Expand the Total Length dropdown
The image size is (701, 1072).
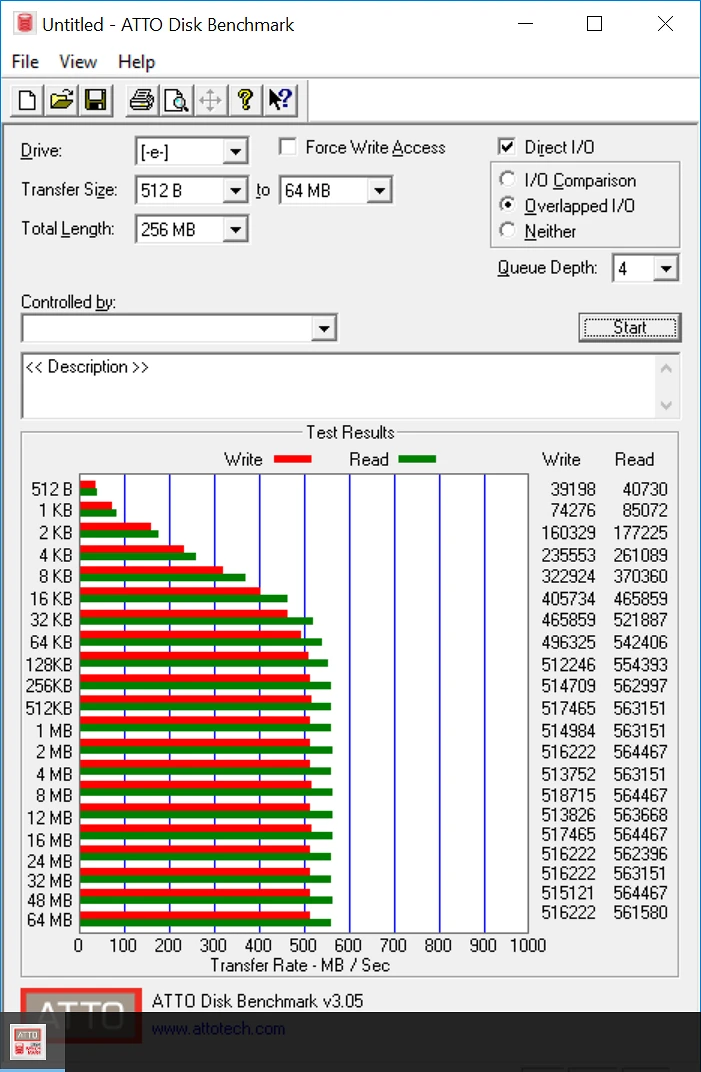pyautogui.click(x=235, y=230)
